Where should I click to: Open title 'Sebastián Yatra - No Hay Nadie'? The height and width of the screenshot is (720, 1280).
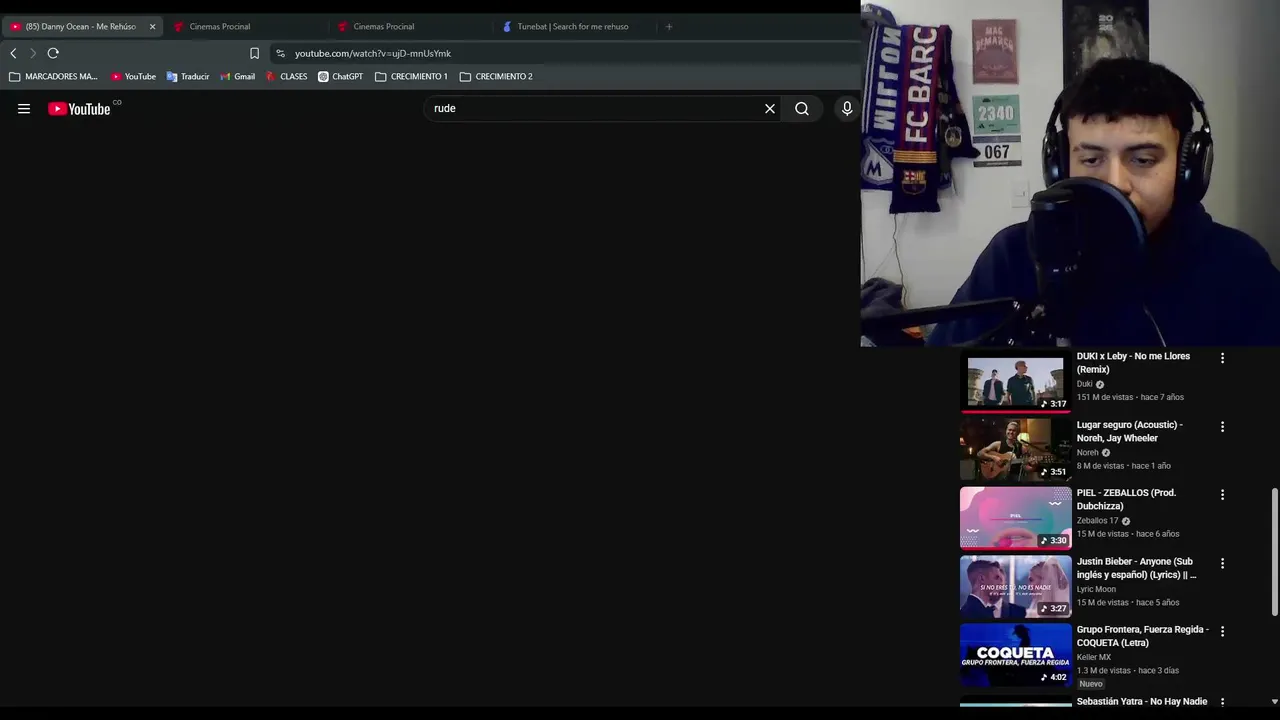tap(1141, 702)
